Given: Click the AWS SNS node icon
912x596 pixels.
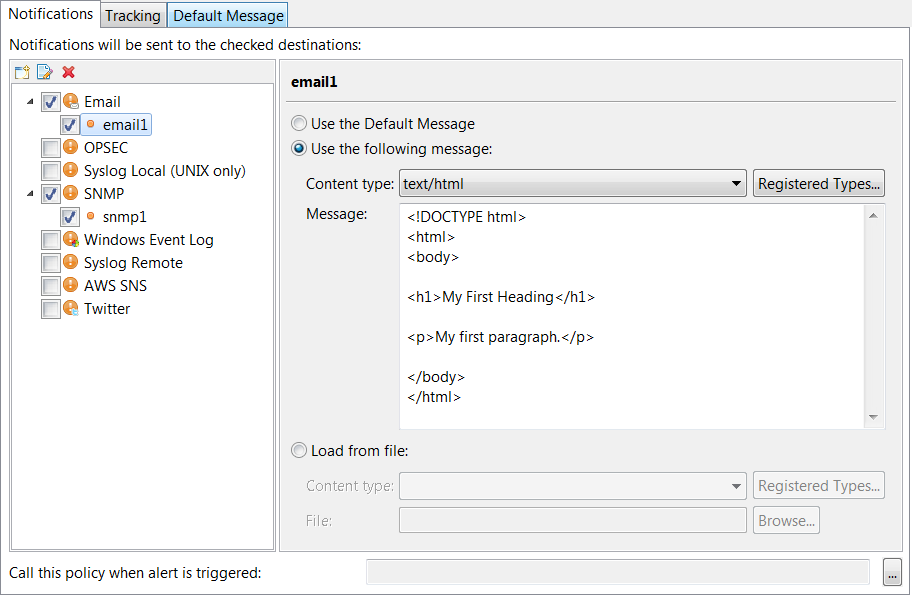Looking at the screenshot, I should tap(70, 285).
